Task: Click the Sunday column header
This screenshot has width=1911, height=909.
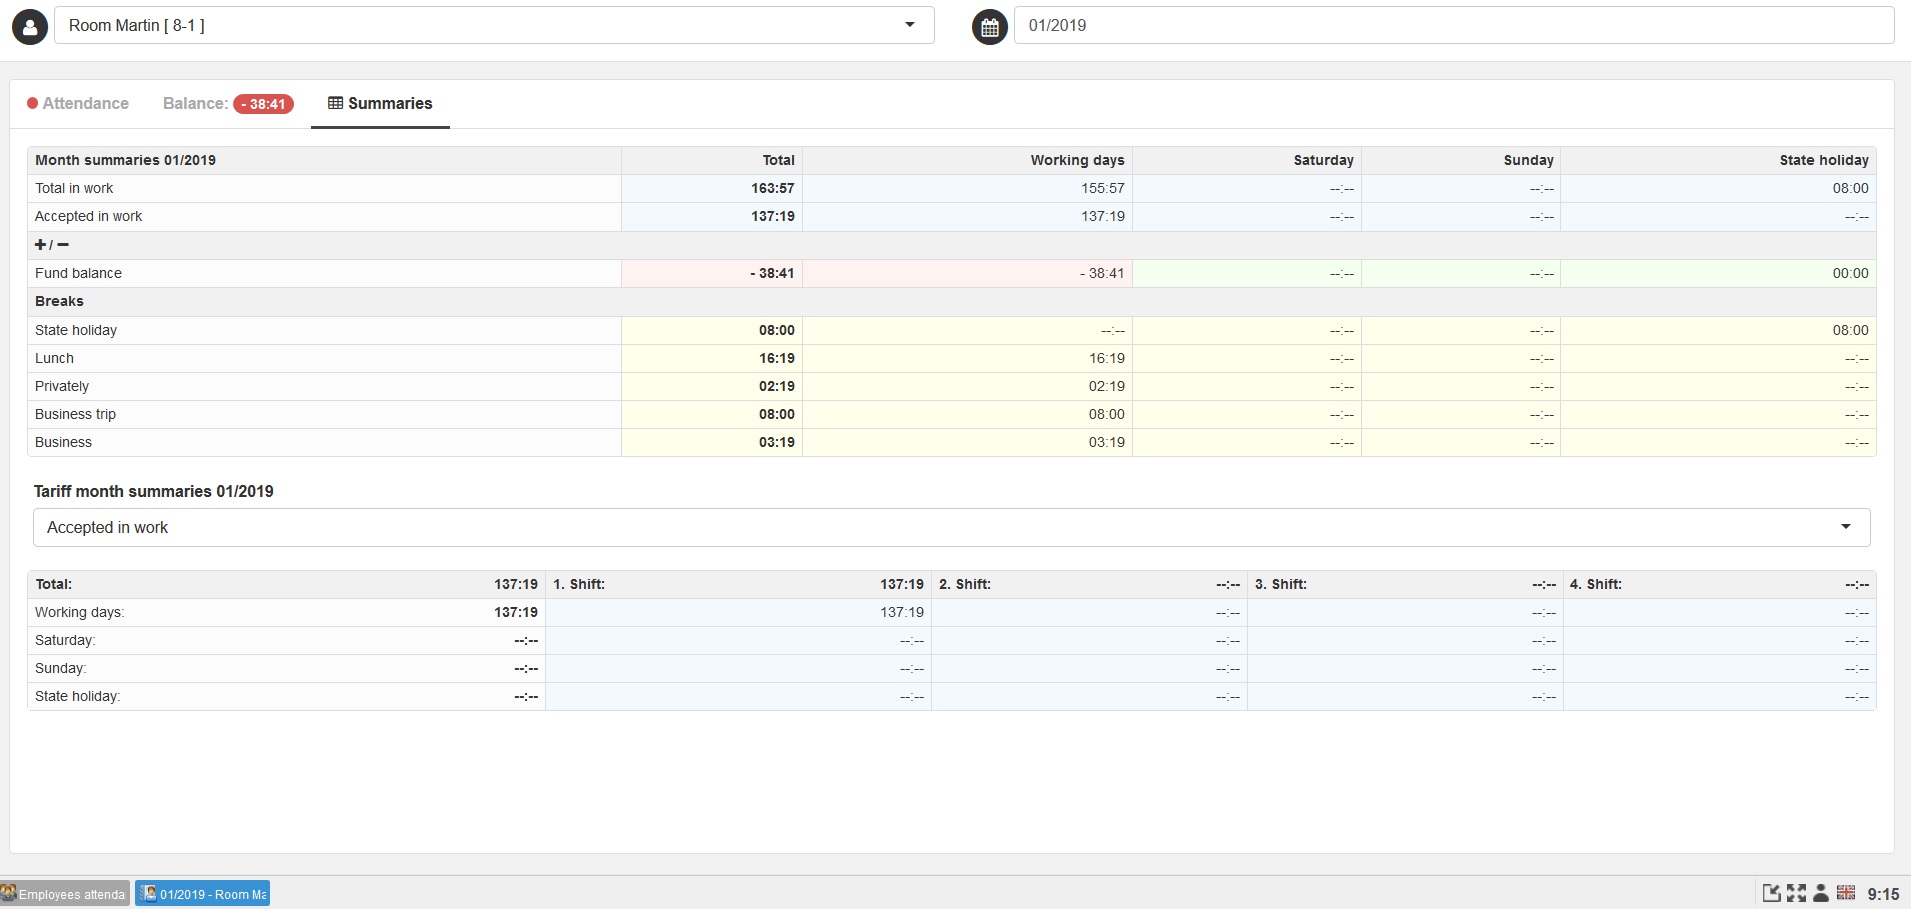Action: (x=1529, y=160)
